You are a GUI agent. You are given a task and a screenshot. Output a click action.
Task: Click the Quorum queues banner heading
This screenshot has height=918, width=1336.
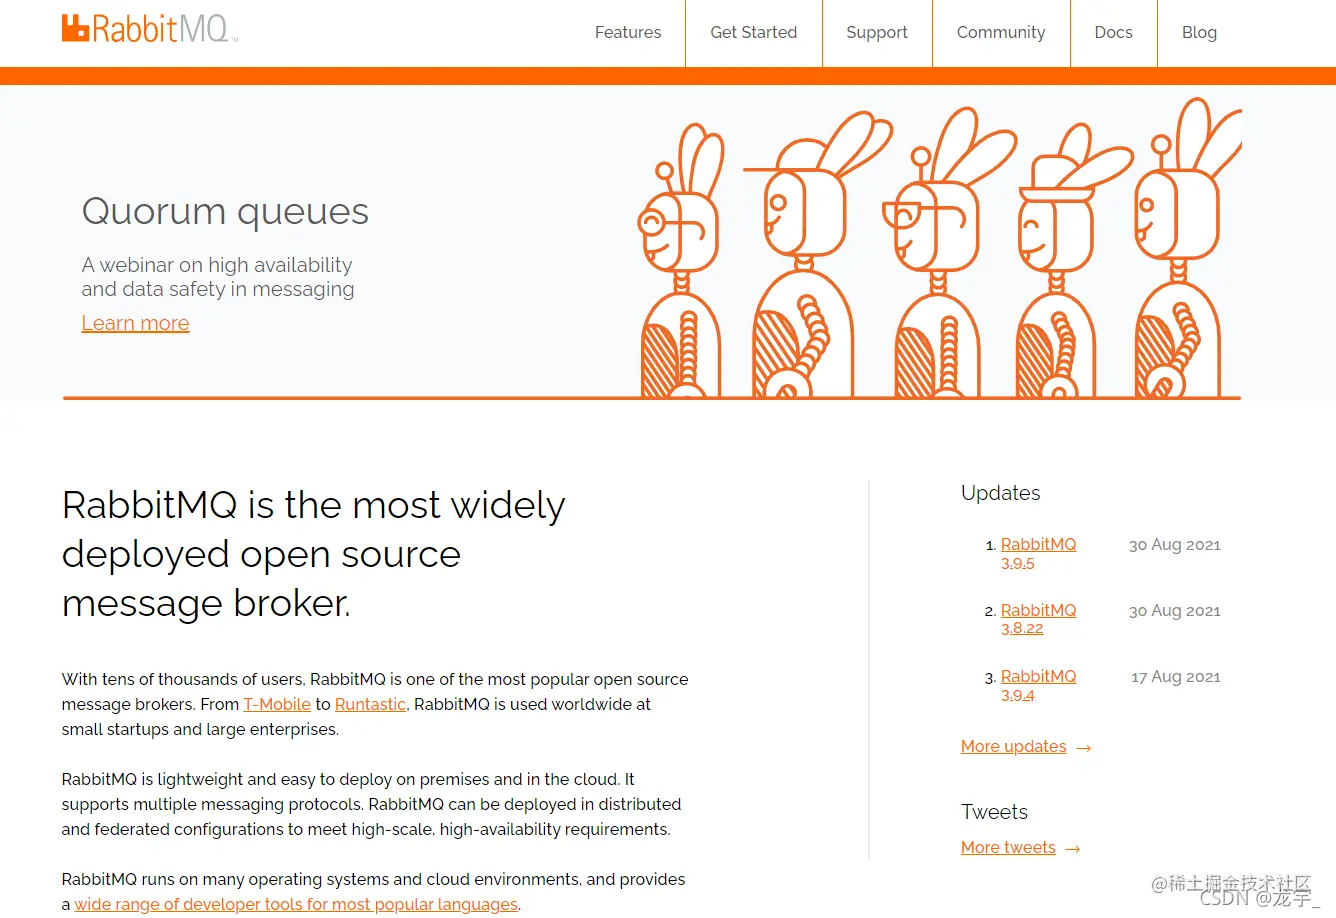tap(225, 211)
